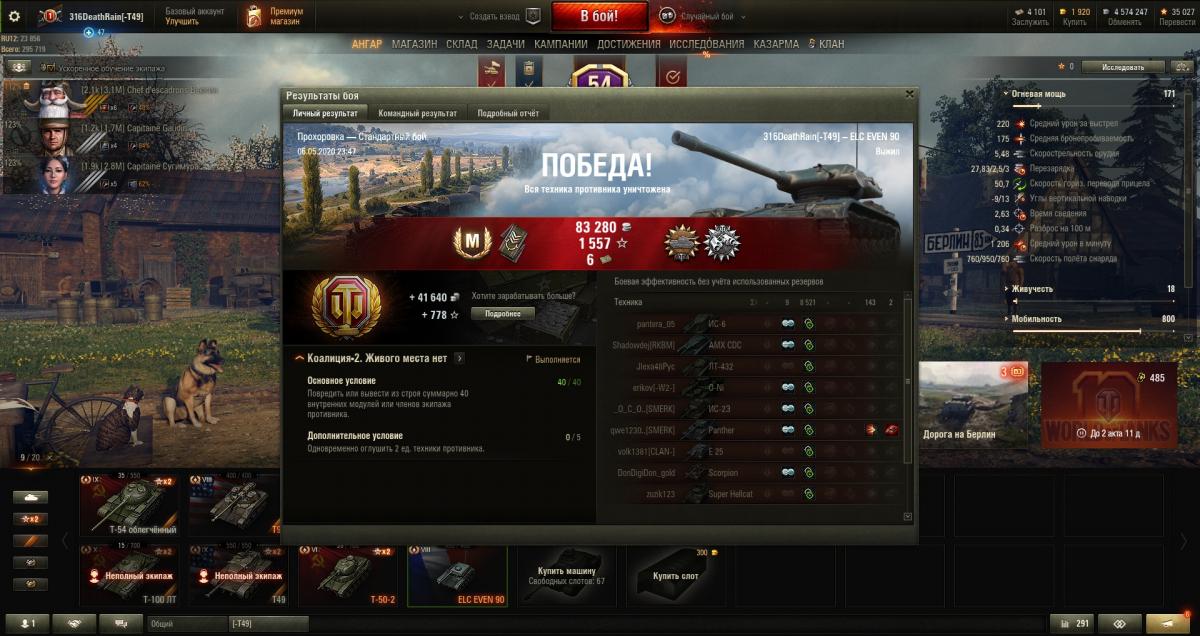Open the contacts handshake icon
The image size is (1200, 636).
click(x=75, y=623)
